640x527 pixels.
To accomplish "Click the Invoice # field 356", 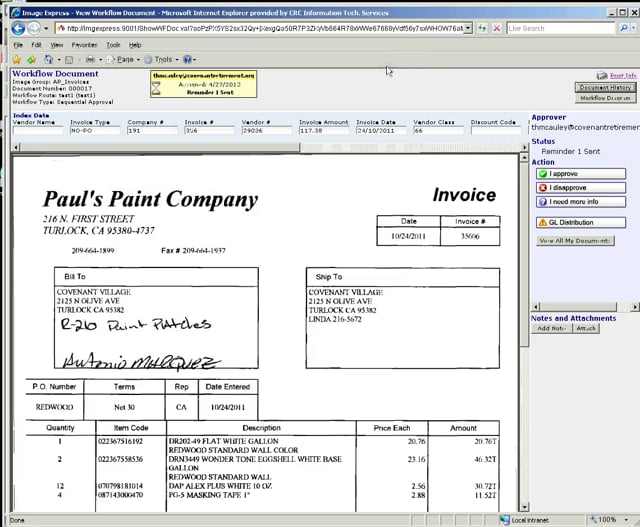I will point(210,131).
